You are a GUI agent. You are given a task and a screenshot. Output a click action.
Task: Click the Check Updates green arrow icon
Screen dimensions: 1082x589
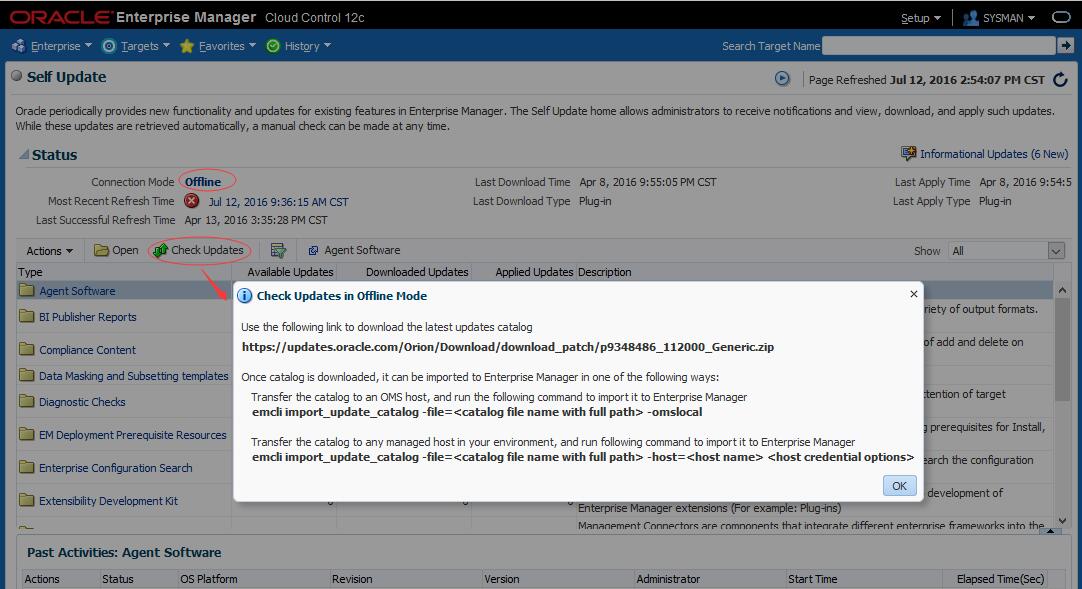(x=161, y=250)
